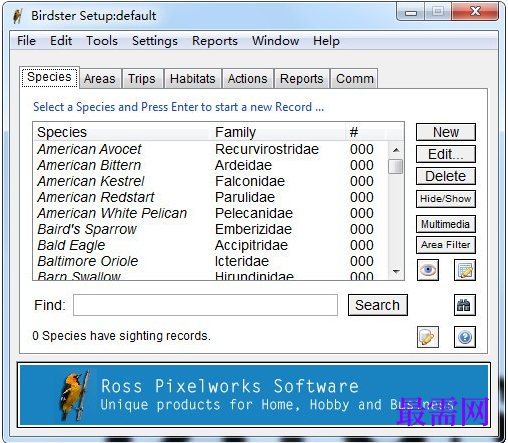The height and width of the screenshot is (443, 508).
Task: Open the Settings menu
Action: point(155,41)
